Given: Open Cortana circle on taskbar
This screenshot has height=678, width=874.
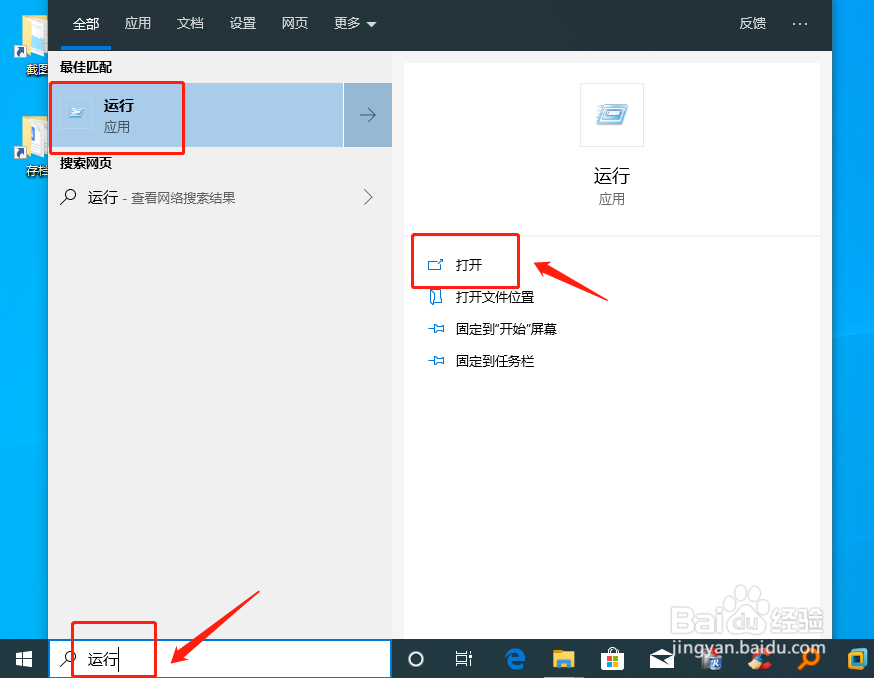Looking at the screenshot, I should pyautogui.click(x=416, y=660).
